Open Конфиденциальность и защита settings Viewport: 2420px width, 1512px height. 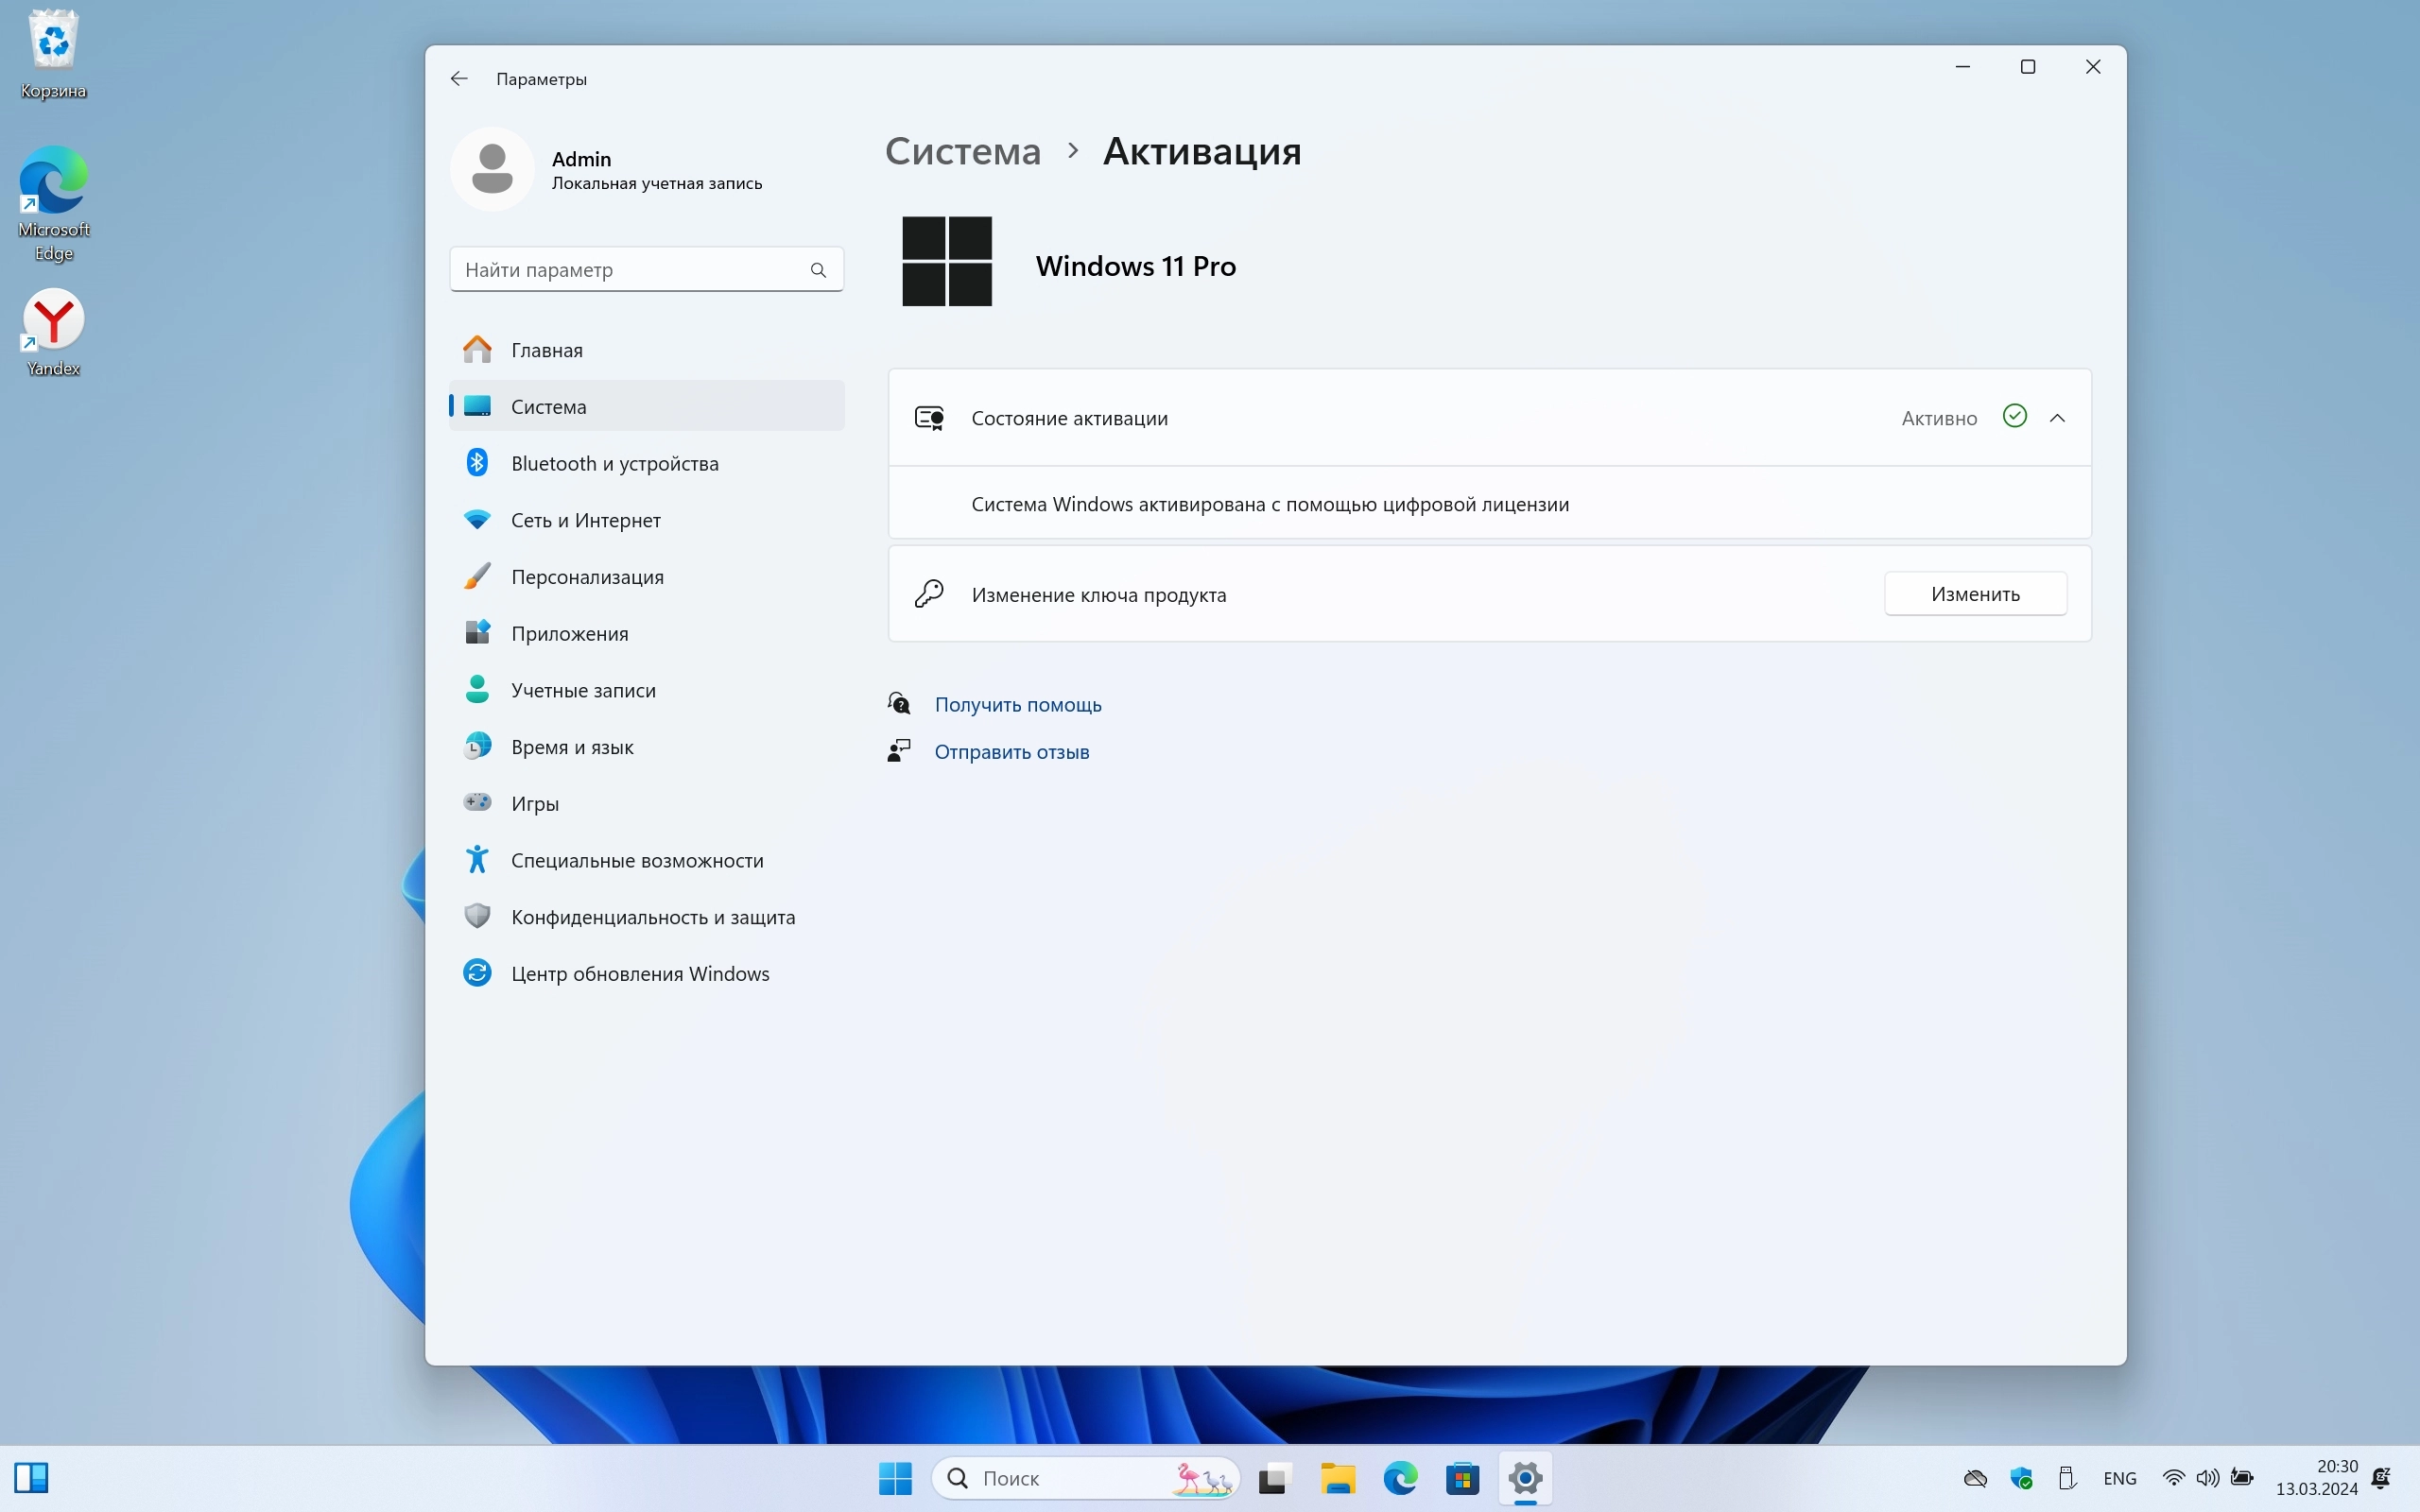[x=652, y=917]
